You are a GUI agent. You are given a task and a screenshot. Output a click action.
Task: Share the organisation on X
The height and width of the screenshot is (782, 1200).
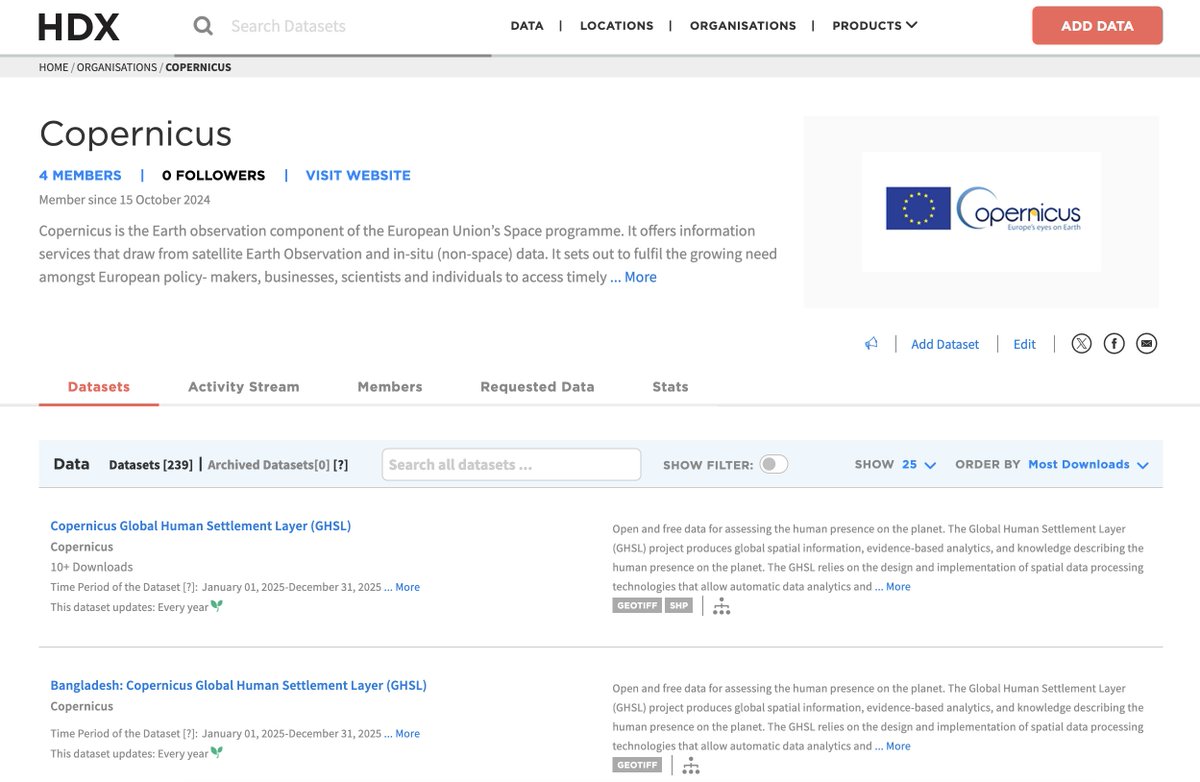pos(1081,343)
